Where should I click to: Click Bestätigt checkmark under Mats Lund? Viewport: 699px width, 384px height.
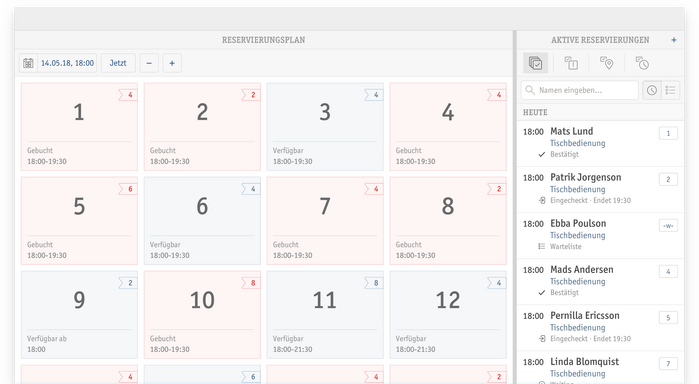tap(542, 154)
